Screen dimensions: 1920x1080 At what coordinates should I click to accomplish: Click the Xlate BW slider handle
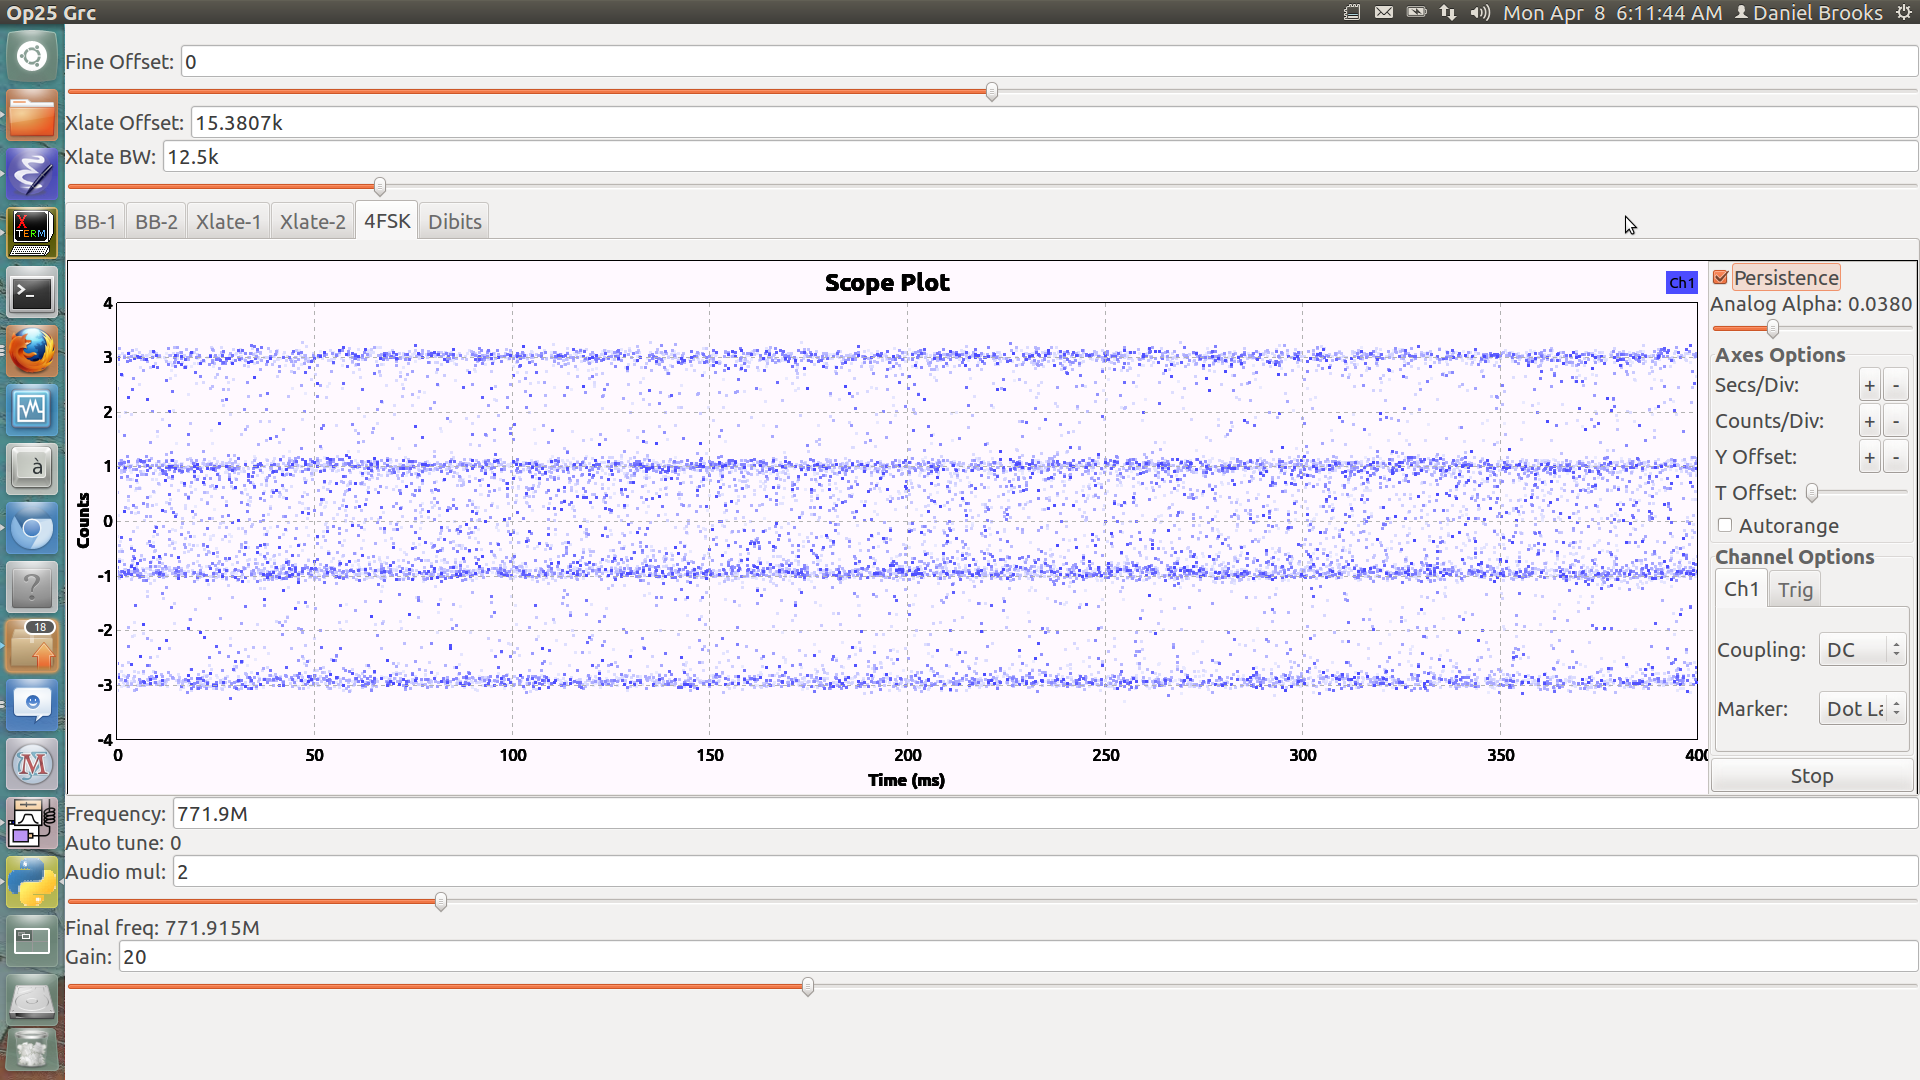click(380, 187)
